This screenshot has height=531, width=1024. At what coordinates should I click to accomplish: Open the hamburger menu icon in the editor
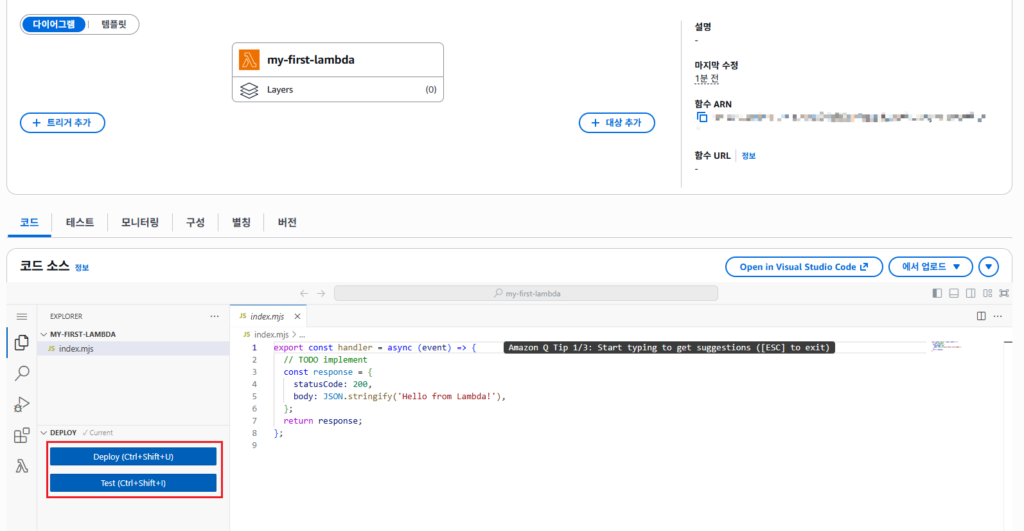coord(22,317)
